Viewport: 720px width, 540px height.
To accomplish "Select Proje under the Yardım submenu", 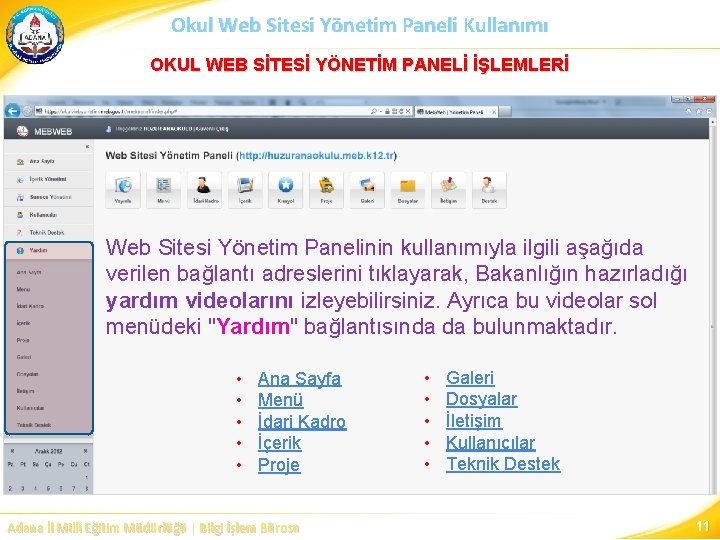I will pyautogui.click(x=23, y=340).
